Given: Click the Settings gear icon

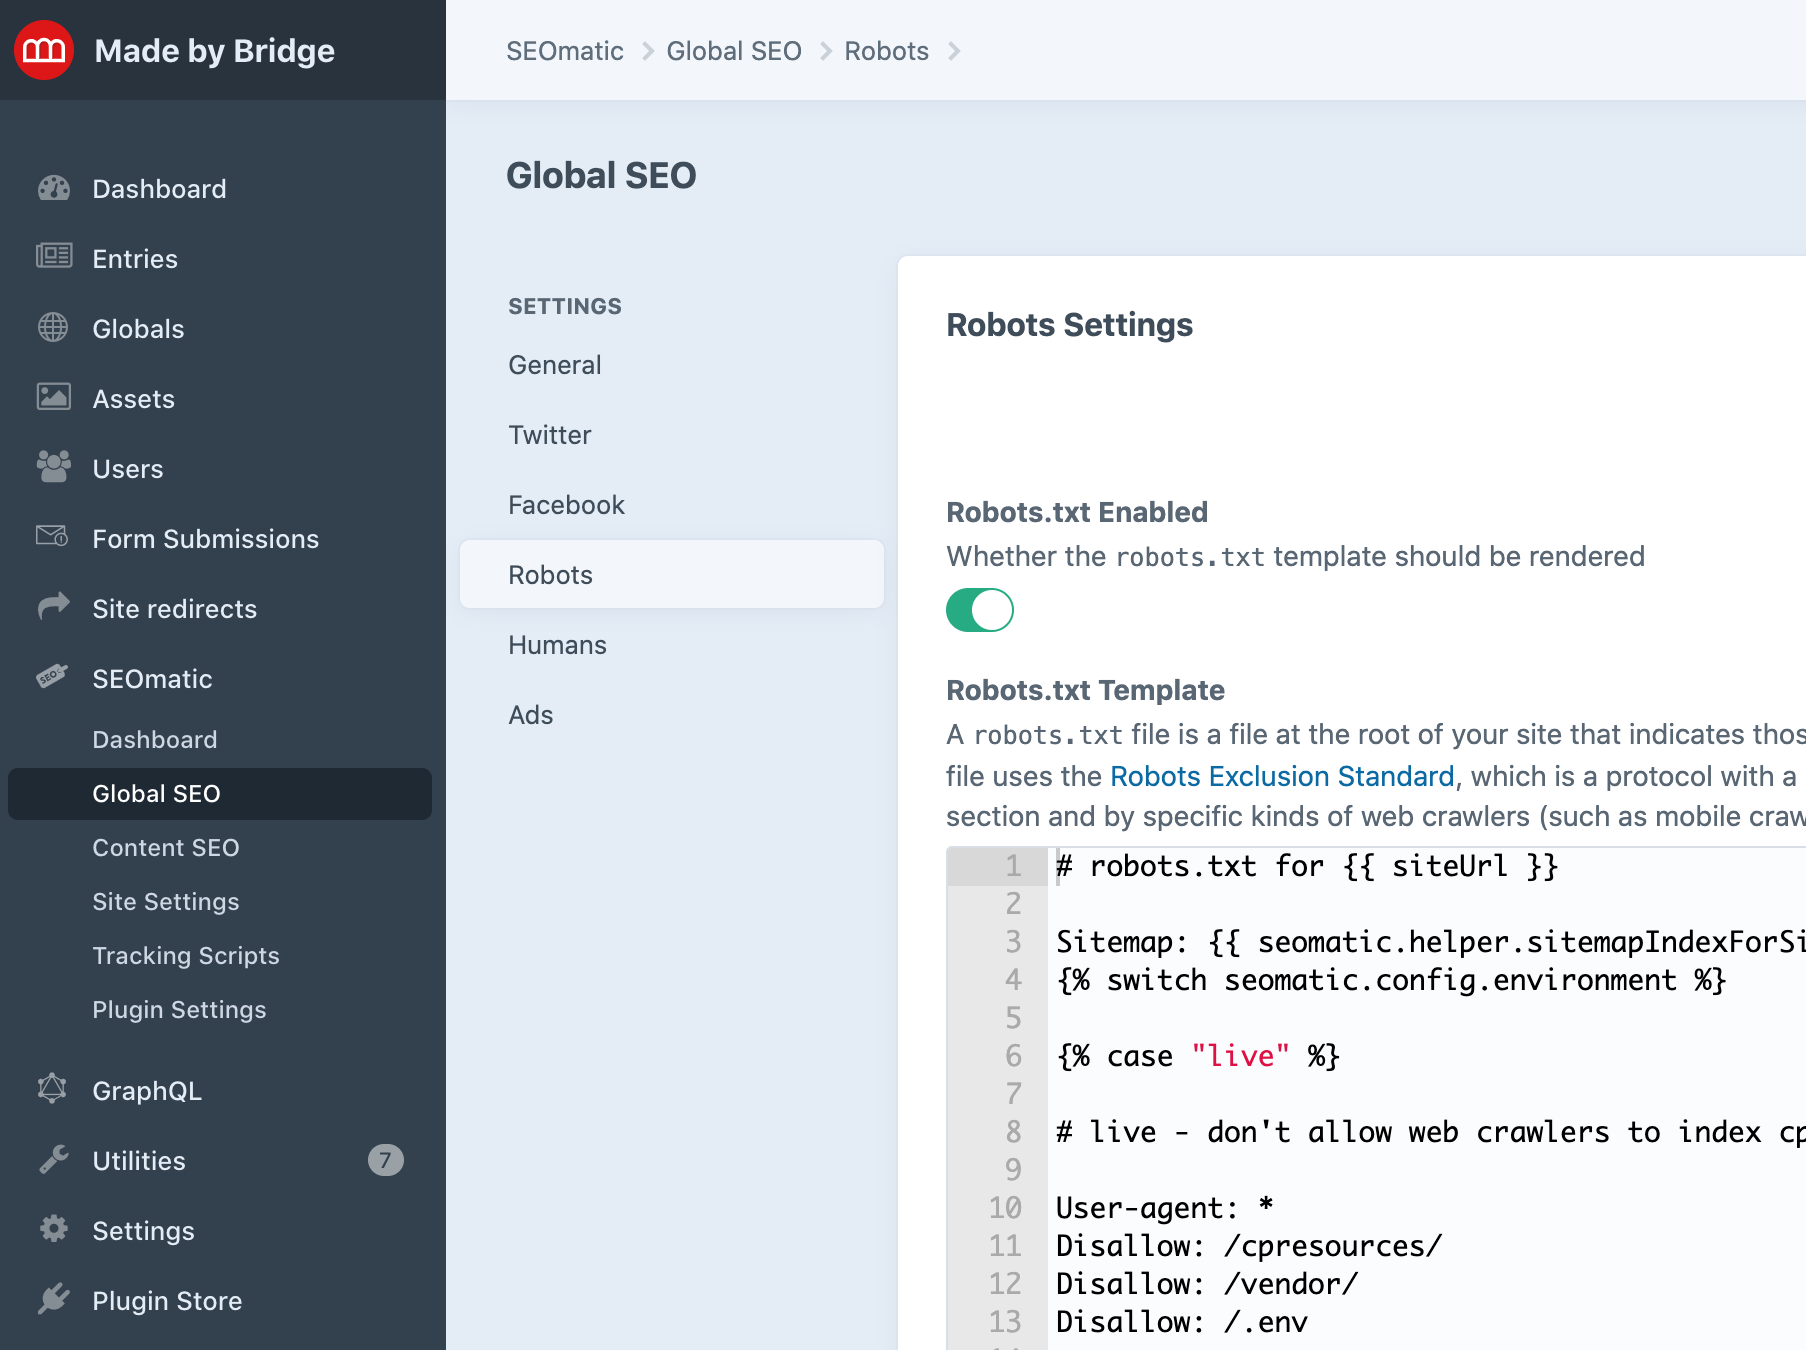Looking at the screenshot, I should click(x=53, y=1229).
